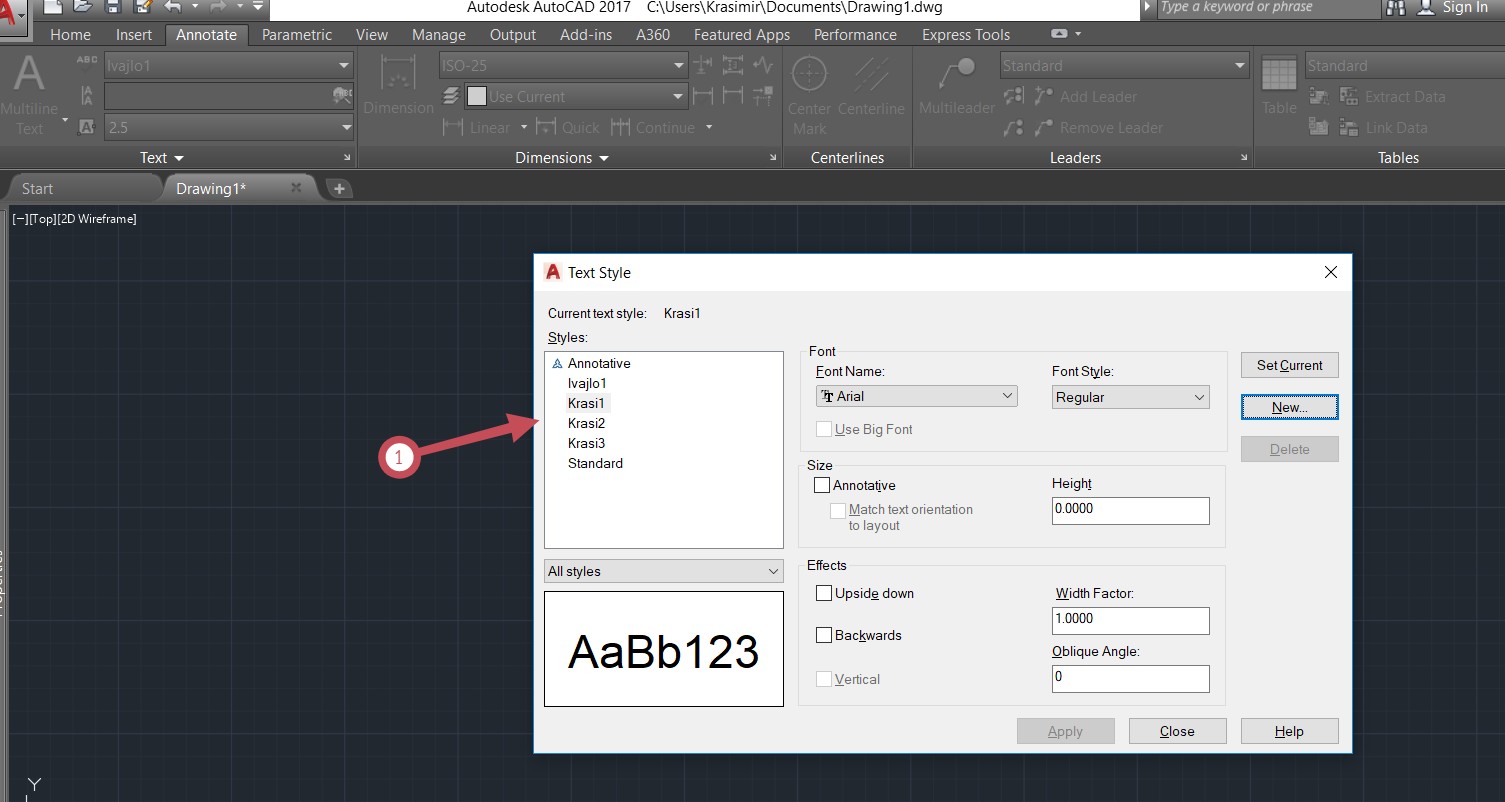Switch to the Express Tools ribbon tab

point(966,34)
